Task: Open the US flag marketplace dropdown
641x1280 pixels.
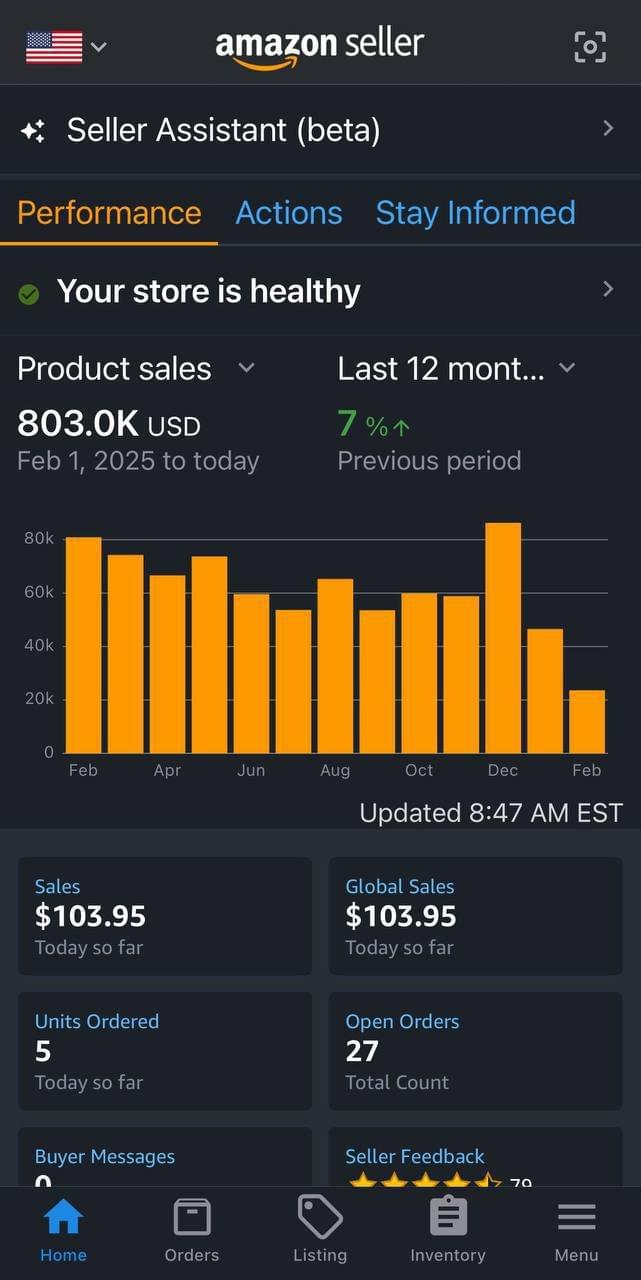Action: coord(66,46)
